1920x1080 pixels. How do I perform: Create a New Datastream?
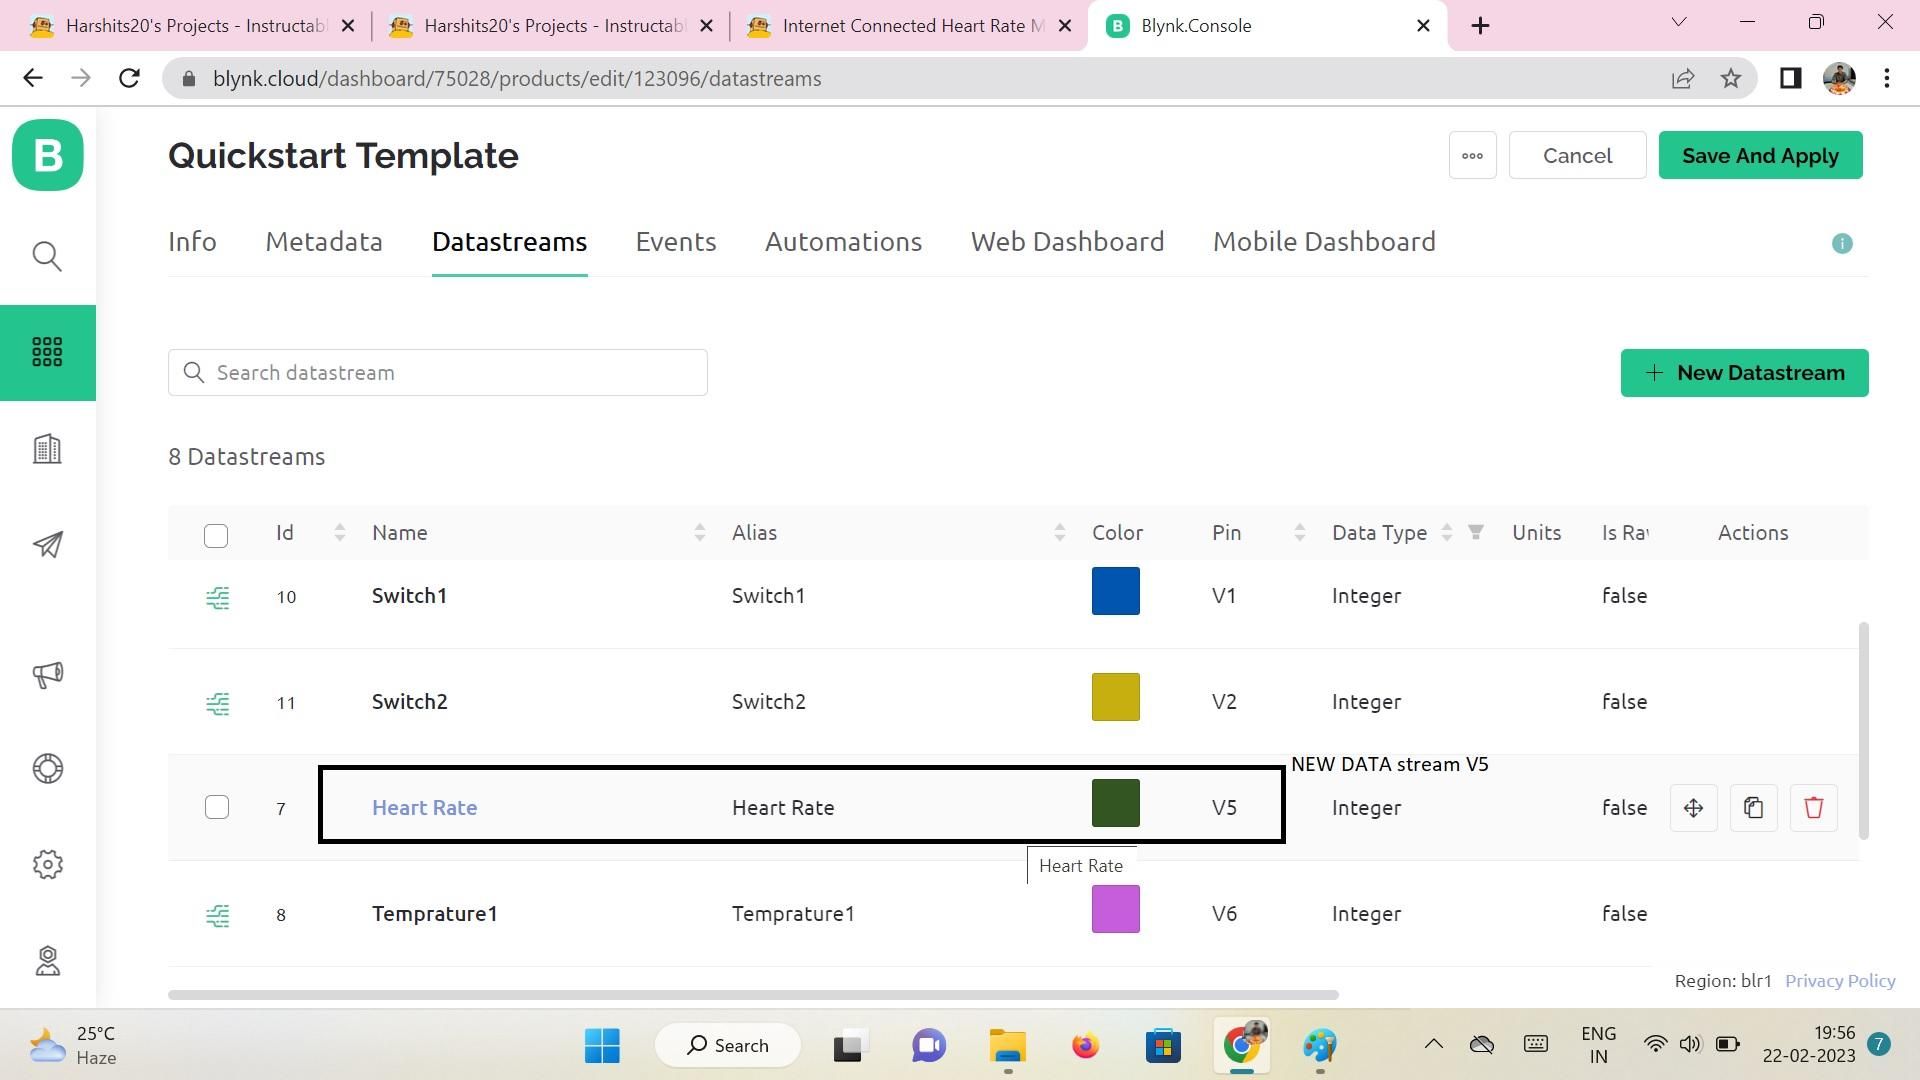click(1744, 373)
